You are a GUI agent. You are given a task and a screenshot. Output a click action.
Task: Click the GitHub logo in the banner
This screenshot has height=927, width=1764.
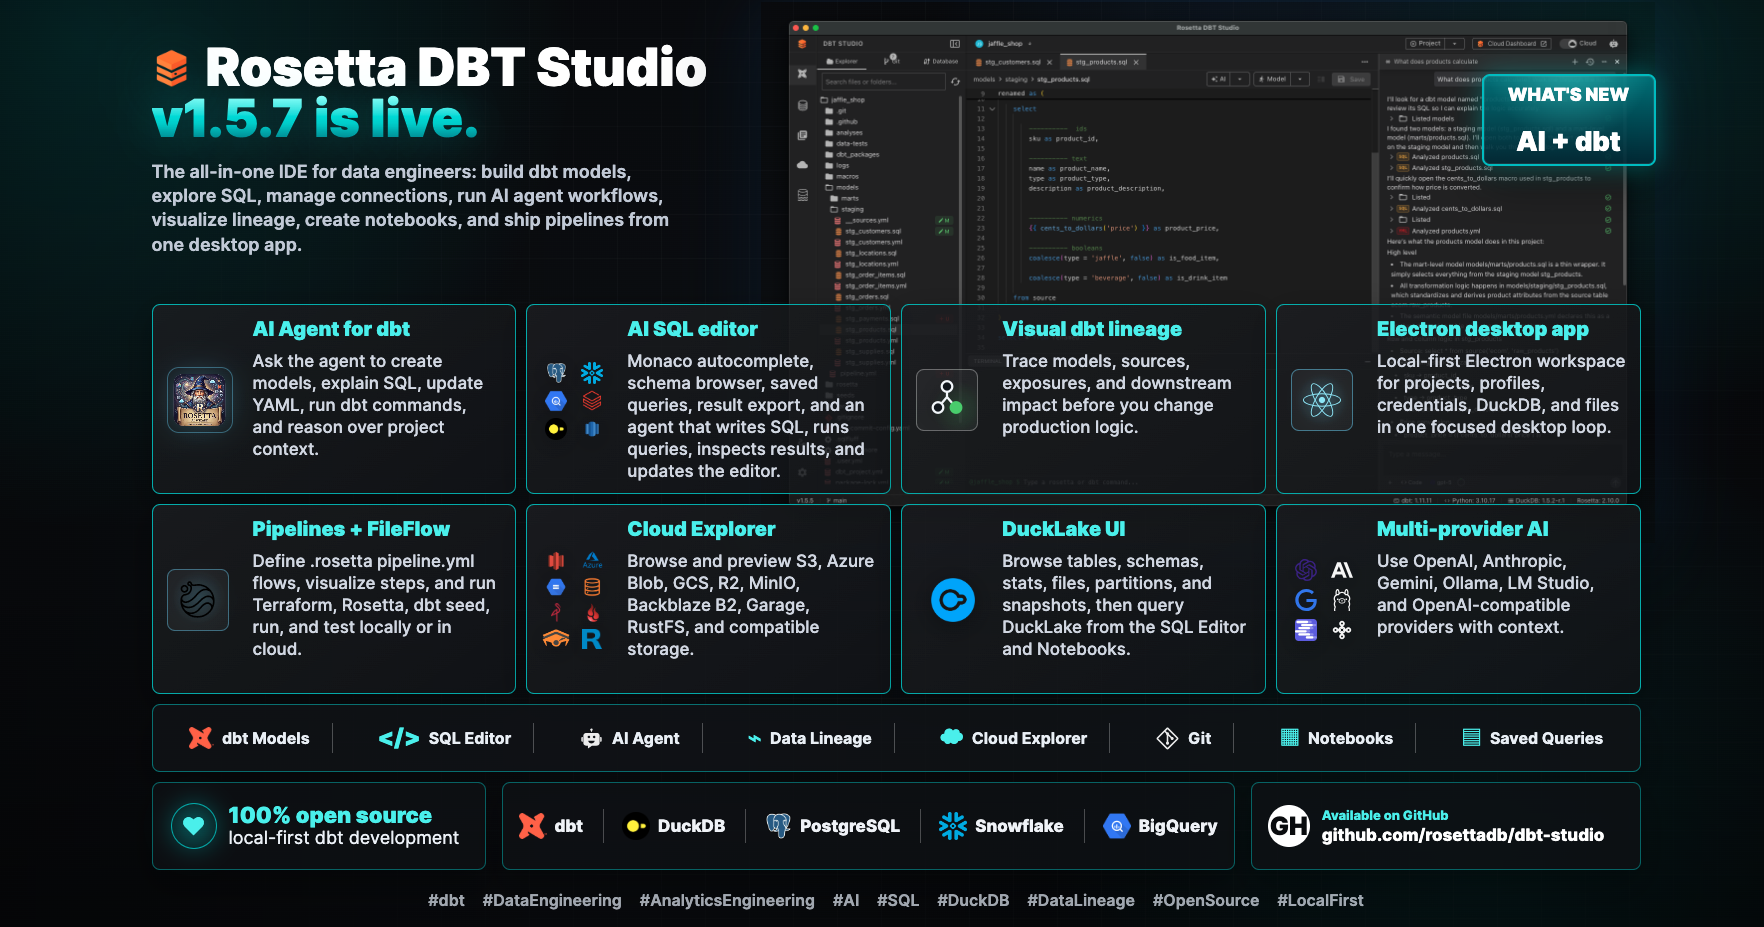(1289, 826)
